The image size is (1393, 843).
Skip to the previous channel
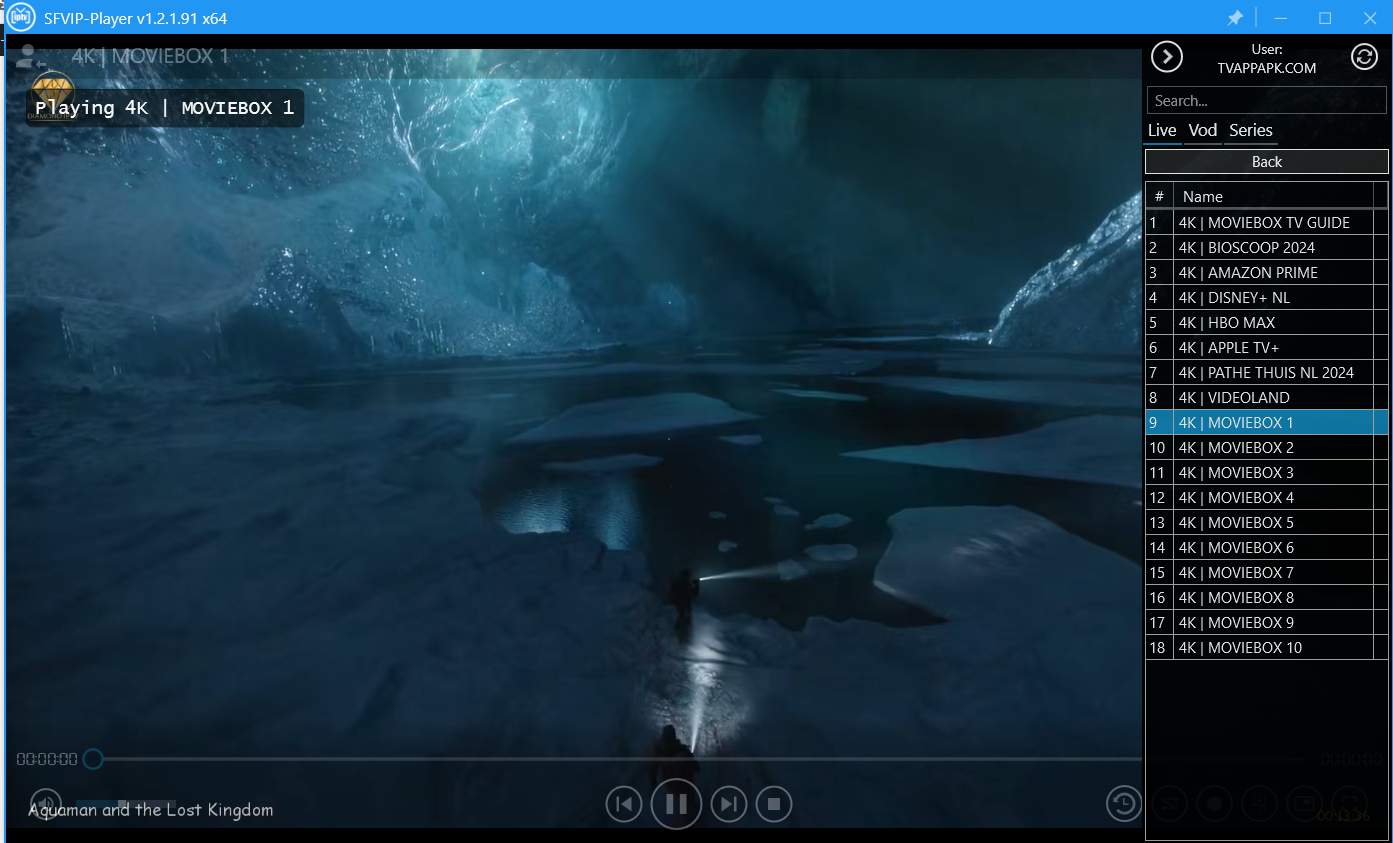[x=624, y=804]
